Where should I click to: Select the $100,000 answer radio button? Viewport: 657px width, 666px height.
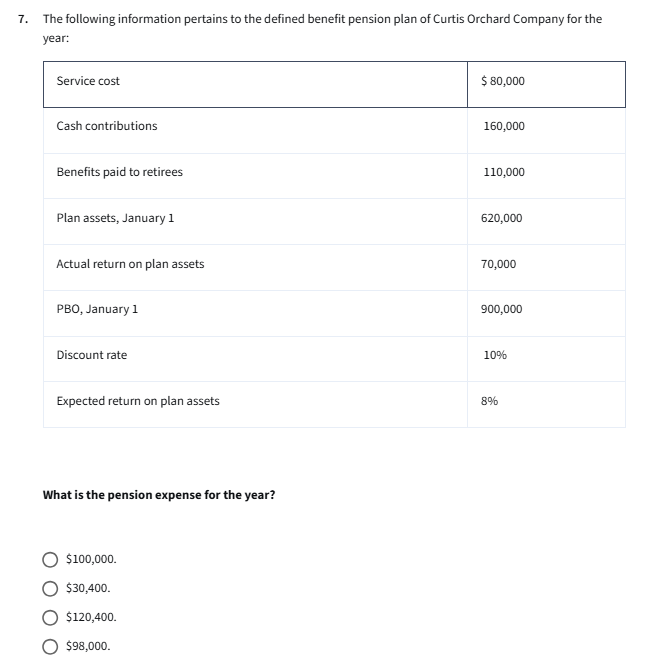tap(50, 559)
